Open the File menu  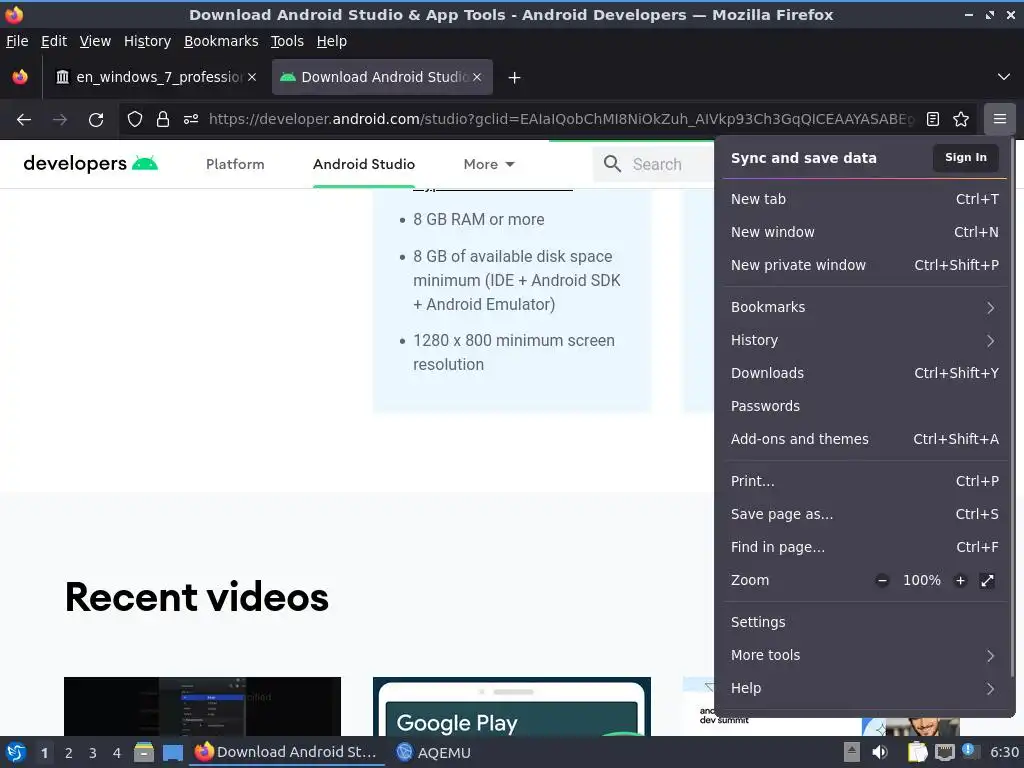17,41
